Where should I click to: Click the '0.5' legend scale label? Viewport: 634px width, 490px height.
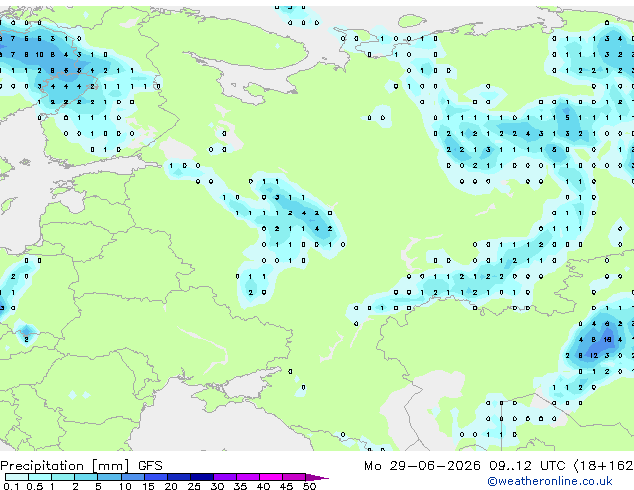pyautogui.click(x=35, y=486)
